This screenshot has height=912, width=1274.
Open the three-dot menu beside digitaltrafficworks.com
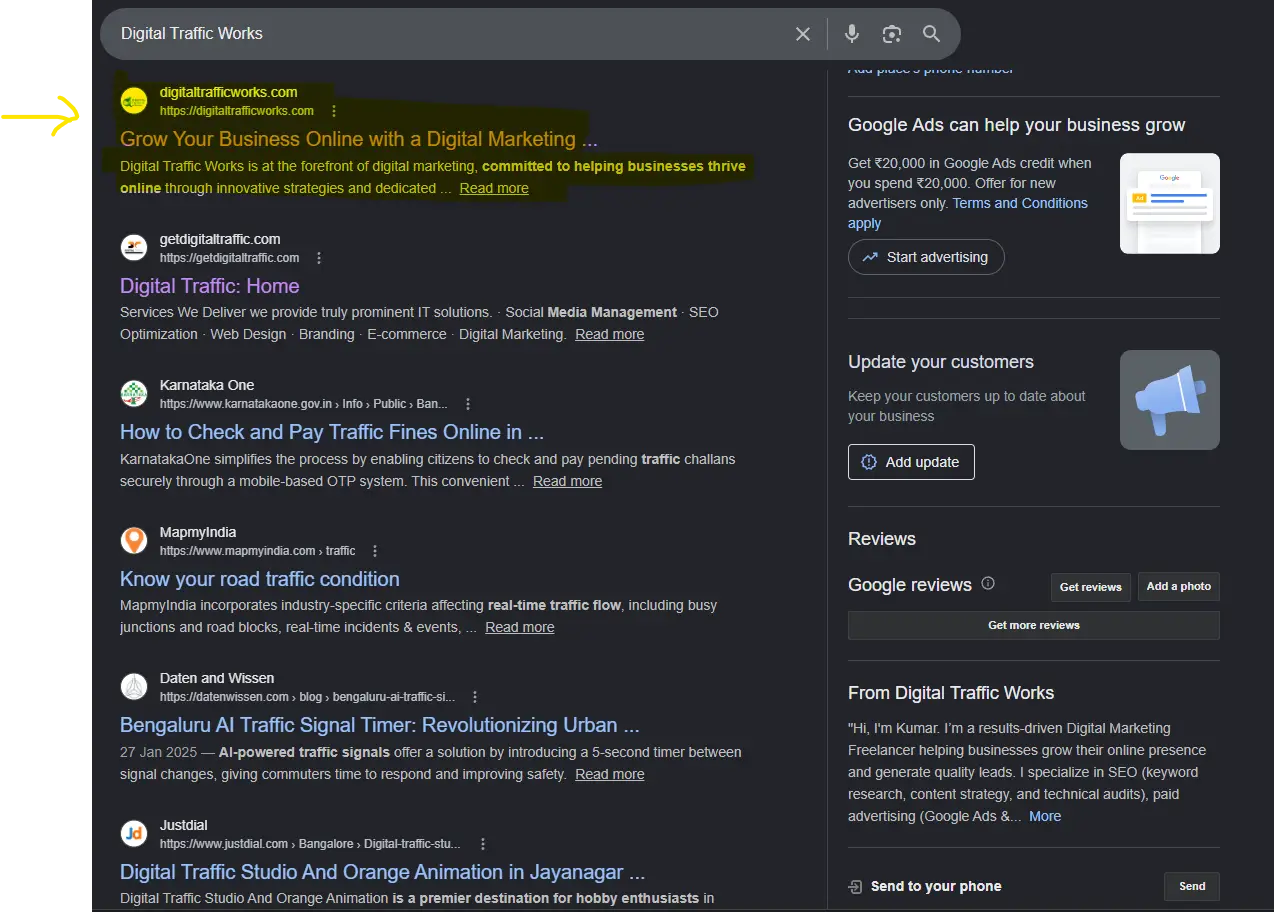click(334, 111)
